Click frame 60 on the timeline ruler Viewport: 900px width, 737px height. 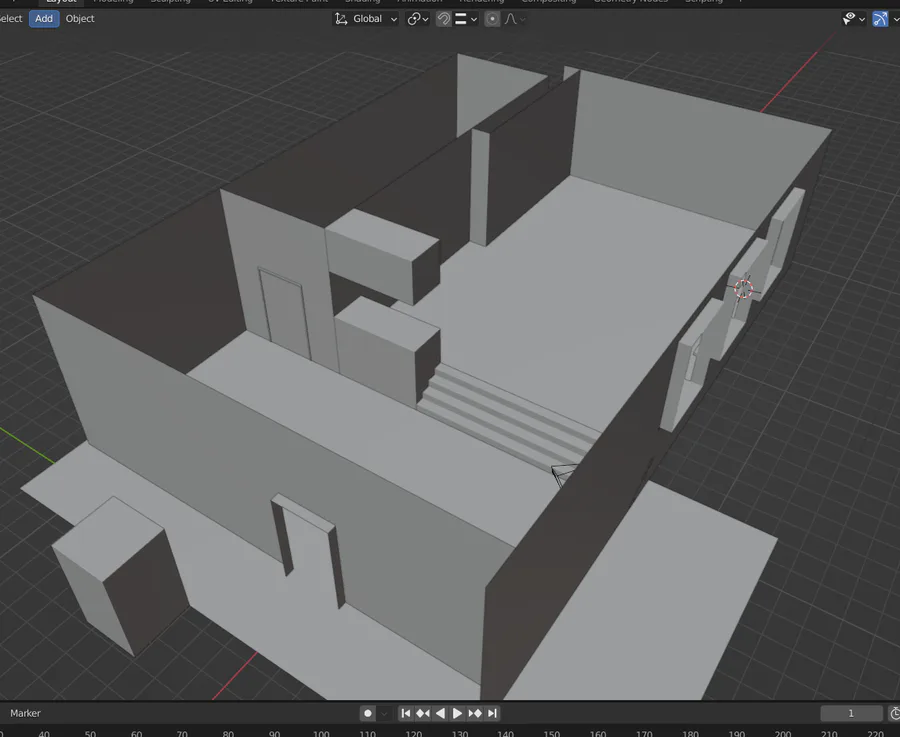tap(136, 733)
